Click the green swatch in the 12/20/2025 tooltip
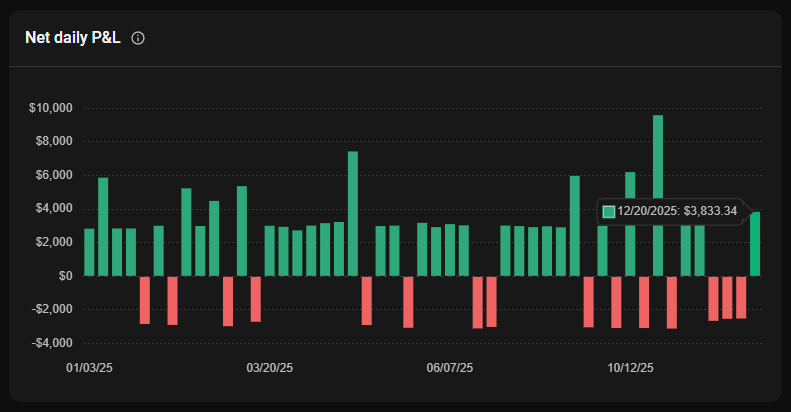The width and height of the screenshot is (791, 412). coord(609,211)
